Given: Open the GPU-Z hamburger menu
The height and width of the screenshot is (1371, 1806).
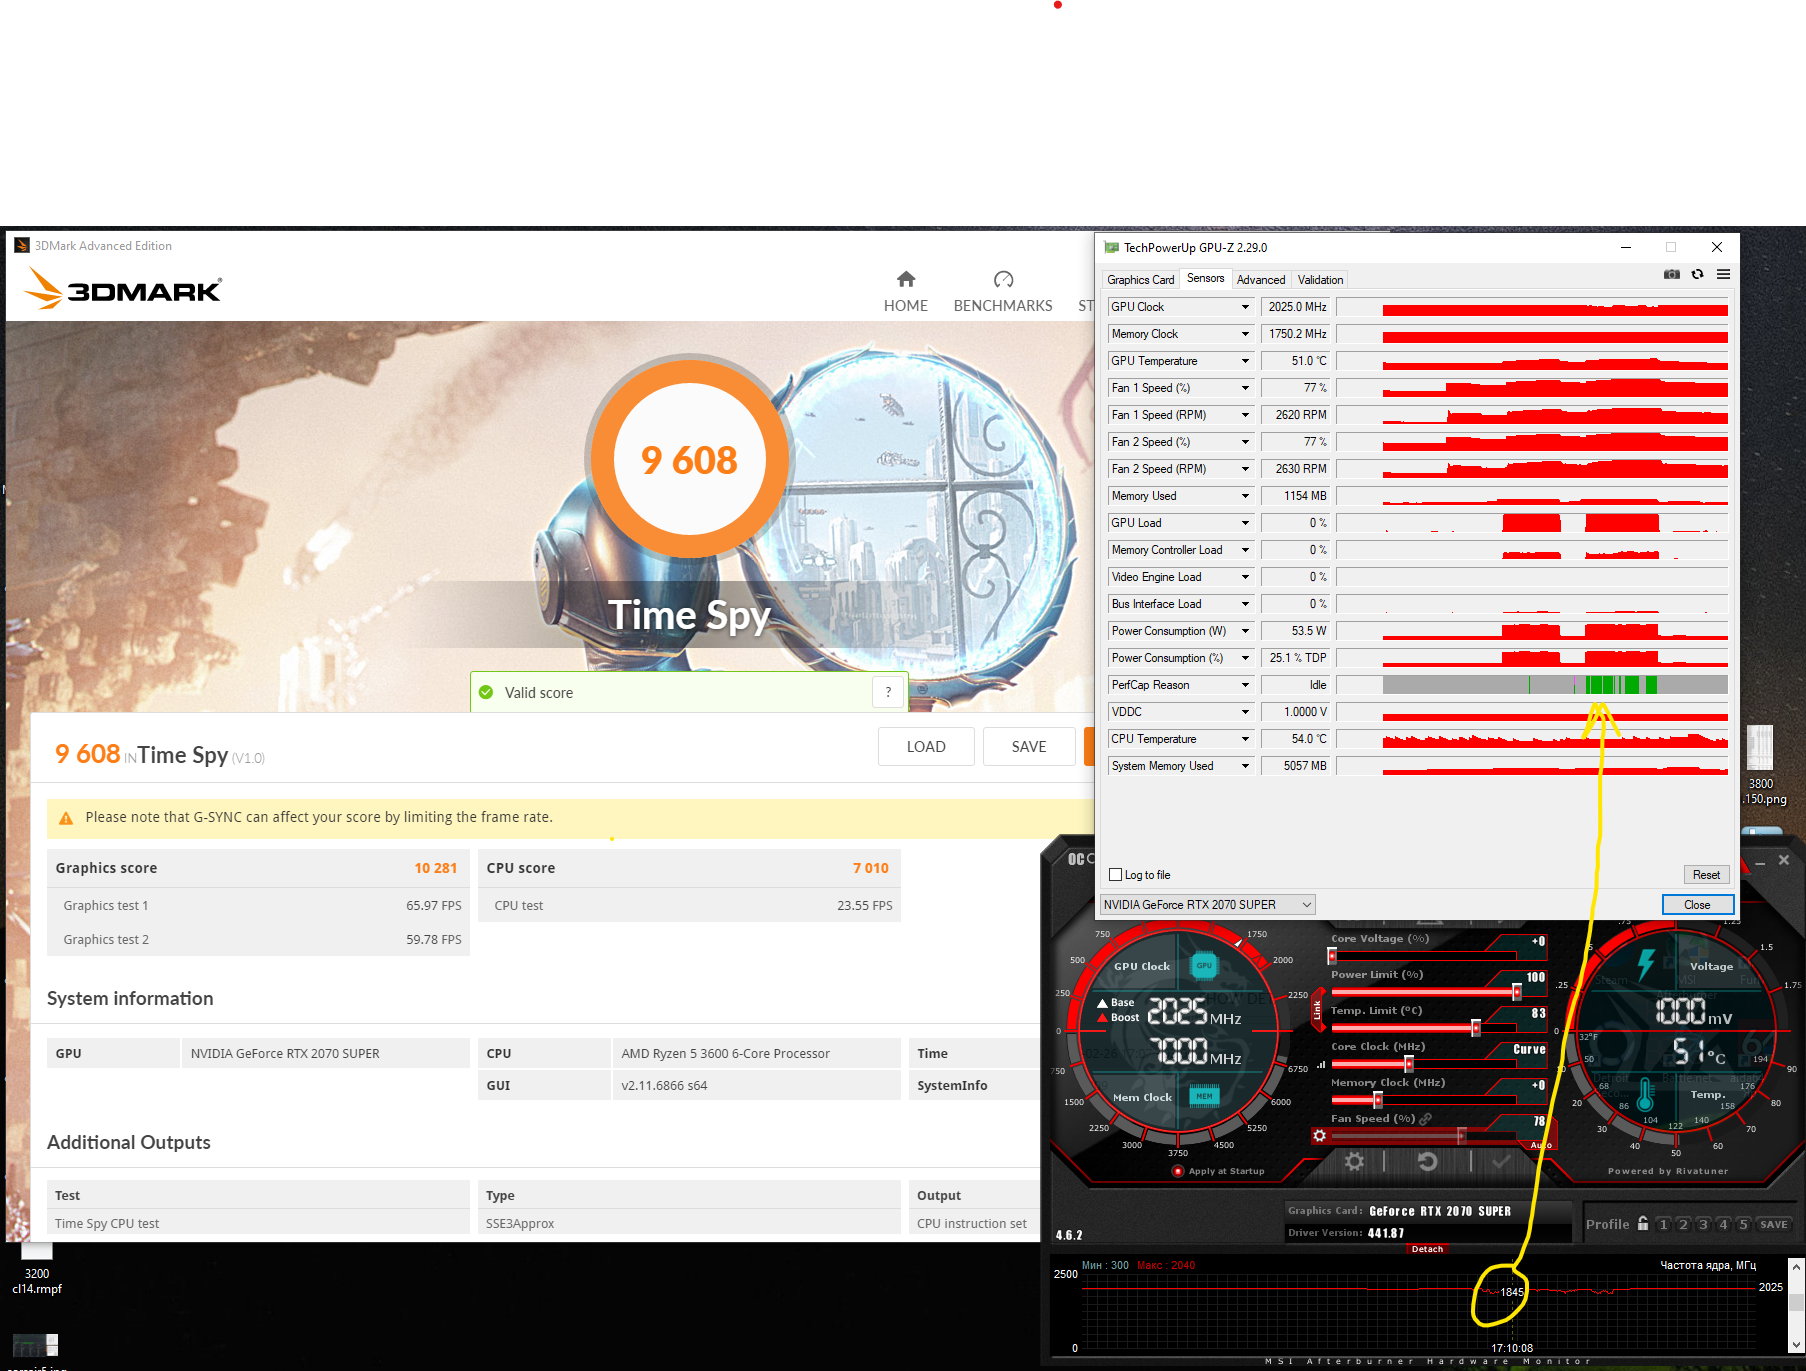Looking at the screenshot, I should point(1723,274).
